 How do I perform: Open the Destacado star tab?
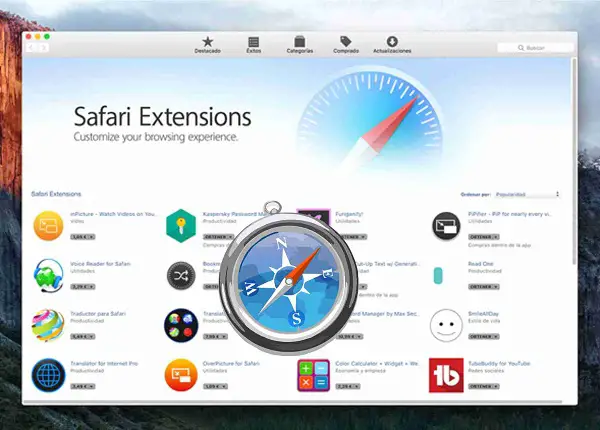[x=207, y=45]
